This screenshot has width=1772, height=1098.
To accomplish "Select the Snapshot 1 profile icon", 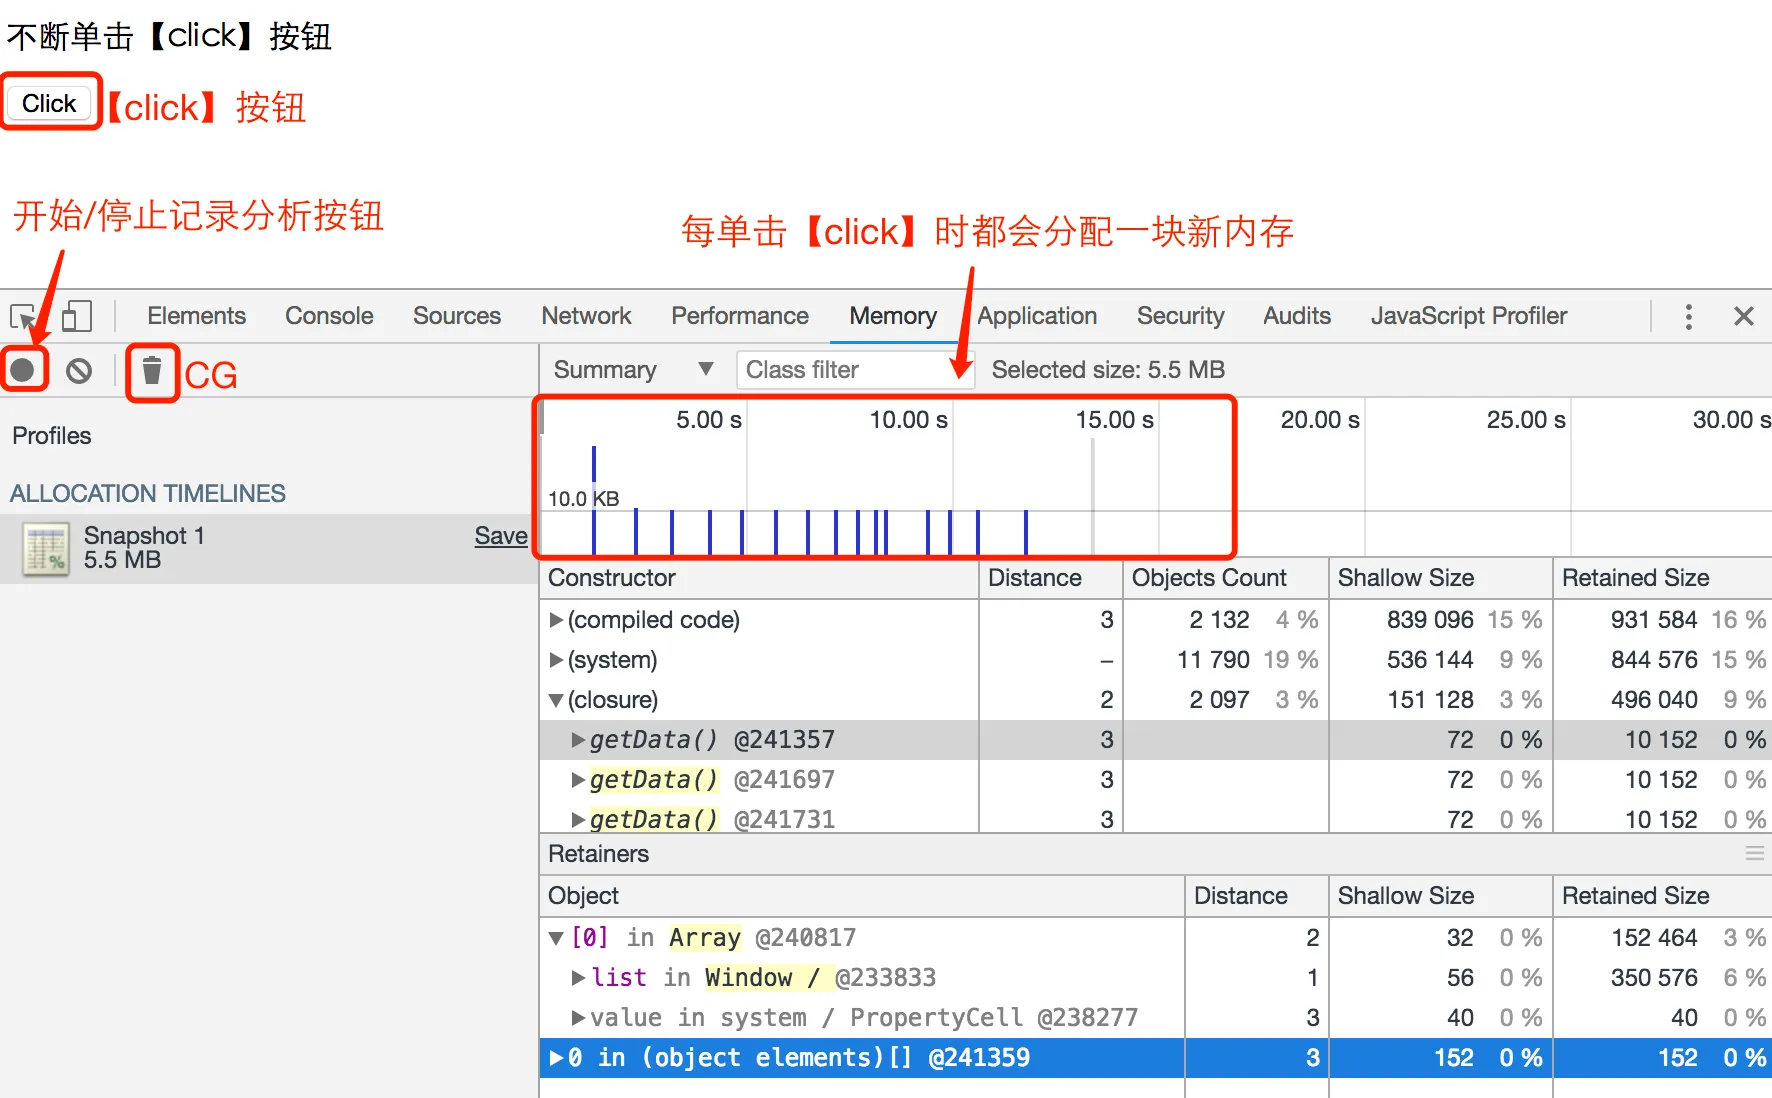I will 46,549.
